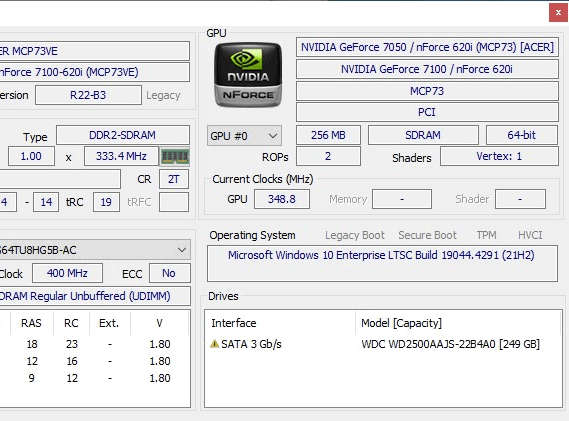Click the GPU clock value 348.8
This screenshot has width=569, height=421.
[x=282, y=199]
